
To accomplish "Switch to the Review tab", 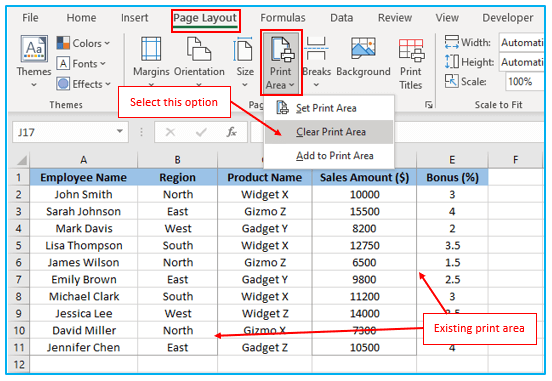I will (x=395, y=18).
